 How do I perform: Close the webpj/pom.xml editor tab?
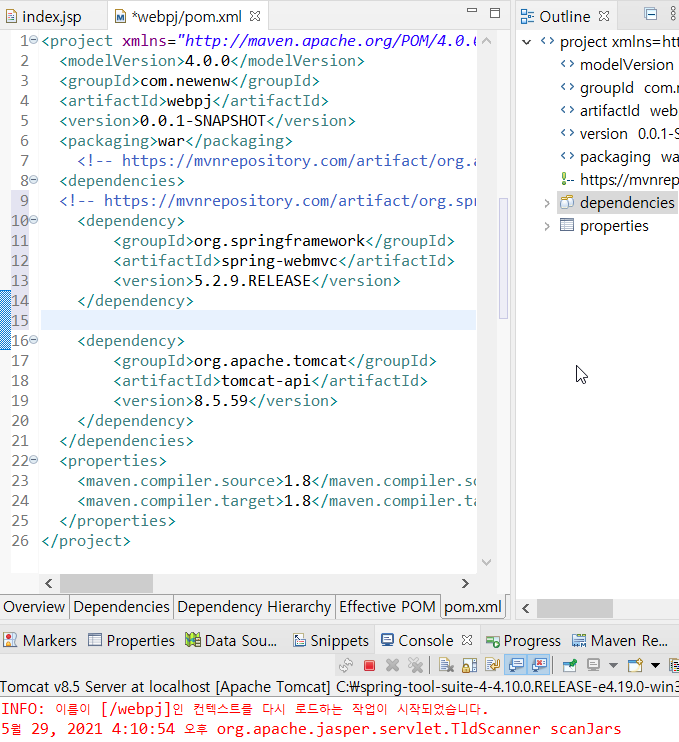click(x=255, y=16)
